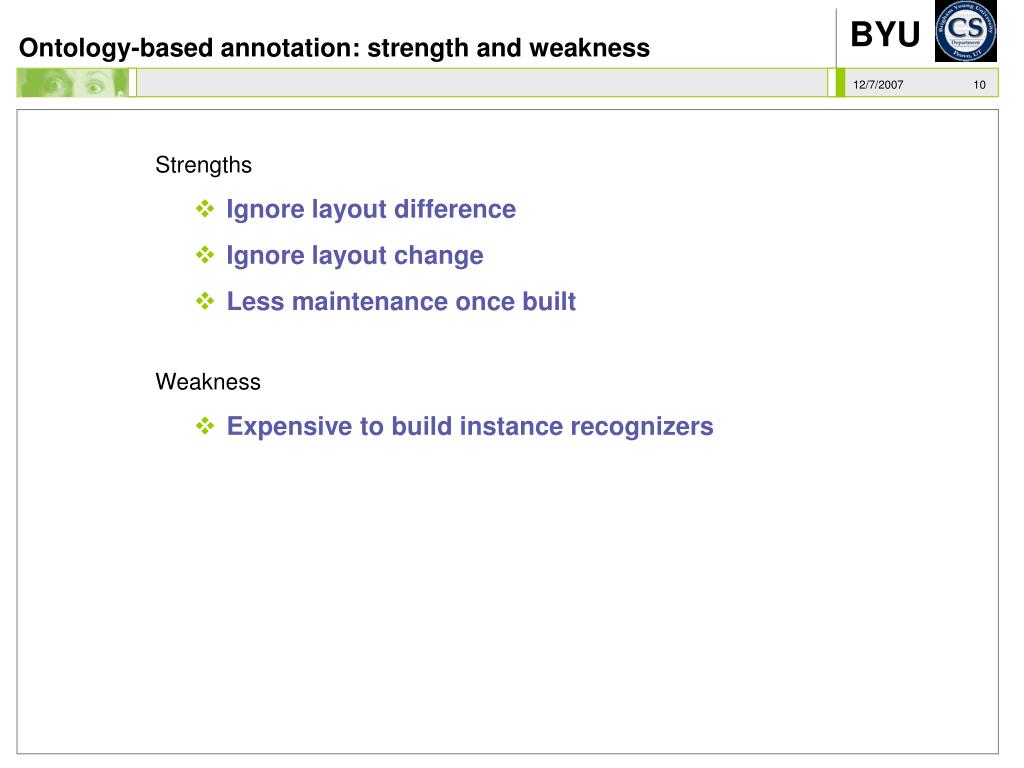Click bullet icon beside Ignore layout difference
Screen dimensions: 1024x768
tap(205, 209)
